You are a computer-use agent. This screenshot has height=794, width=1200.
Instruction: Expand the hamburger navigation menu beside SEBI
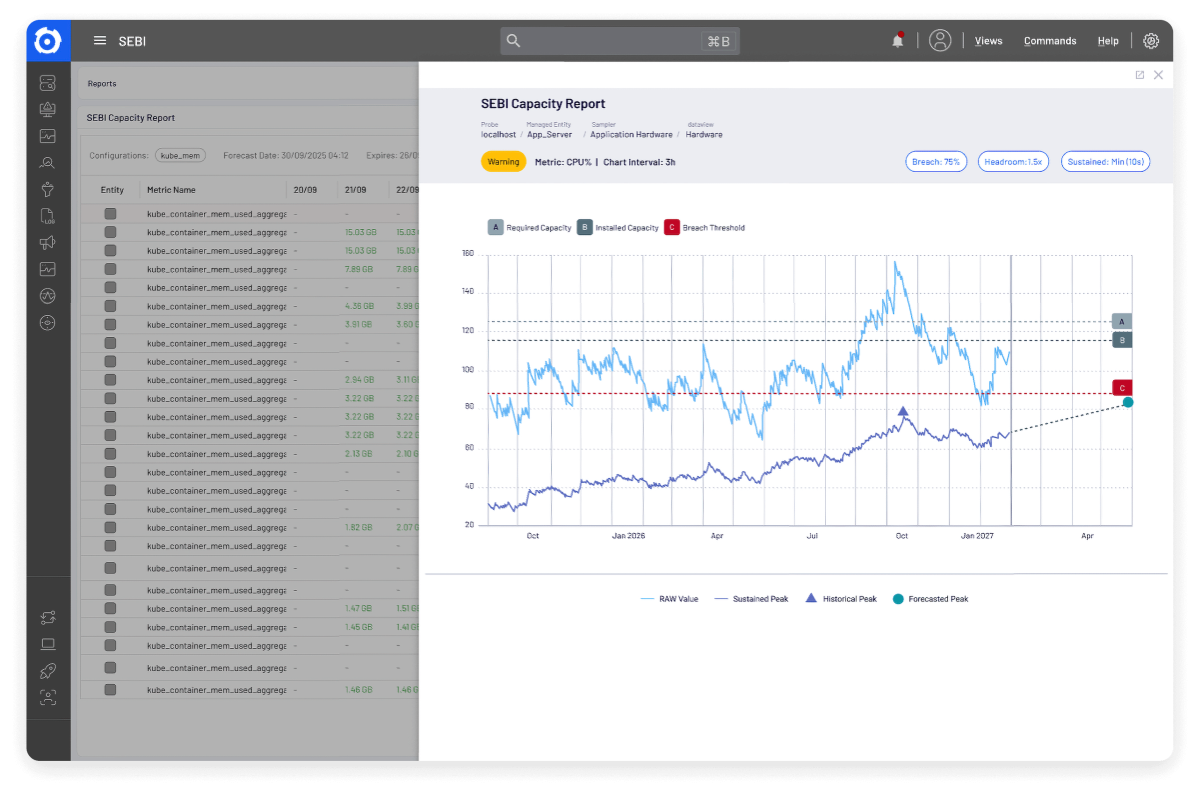[x=99, y=40]
